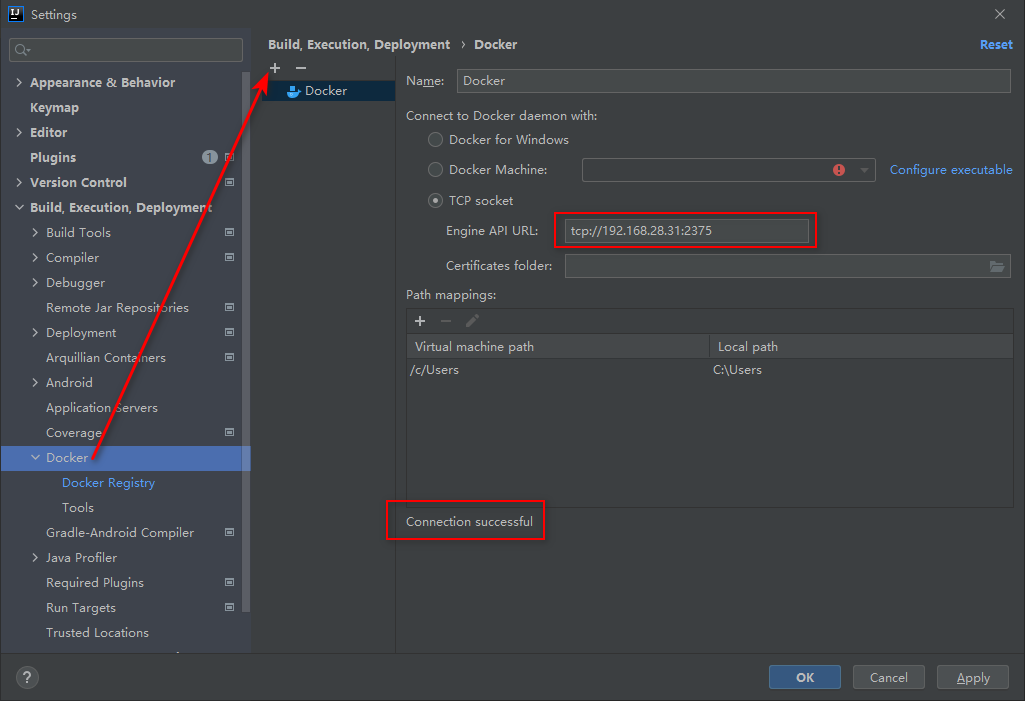Screen dimensions: 1025x701
Task: Open Gradle-Android Compiler settings
Action: point(120,532)
